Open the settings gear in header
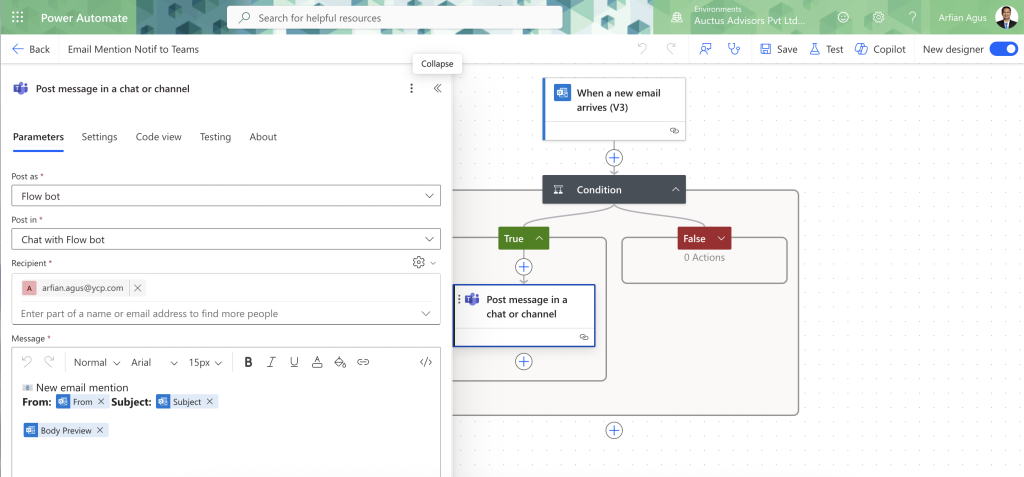Screen dimensions: 1024x477 (878, 18)
